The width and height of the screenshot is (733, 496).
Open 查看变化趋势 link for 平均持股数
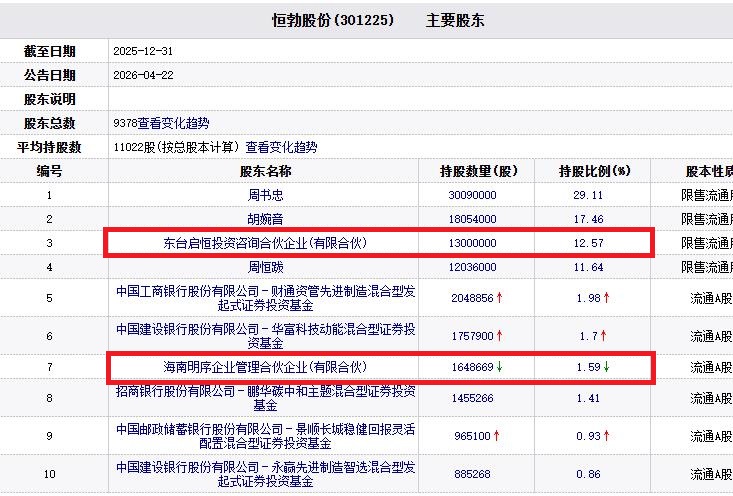281,147
